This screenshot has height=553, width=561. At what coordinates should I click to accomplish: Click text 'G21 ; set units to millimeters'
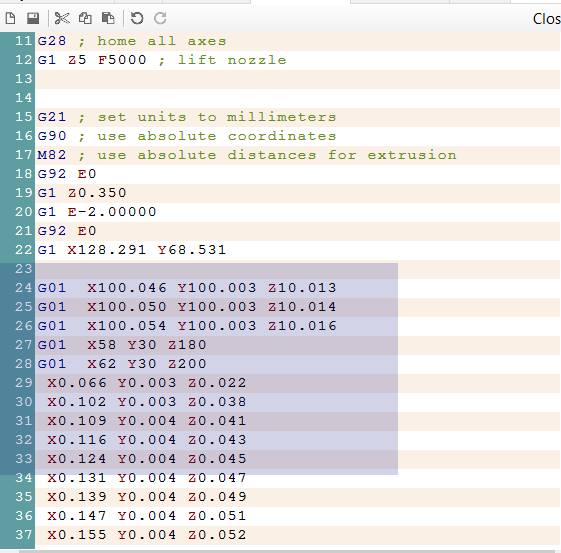pyautogui.click(x=187, y=117)
